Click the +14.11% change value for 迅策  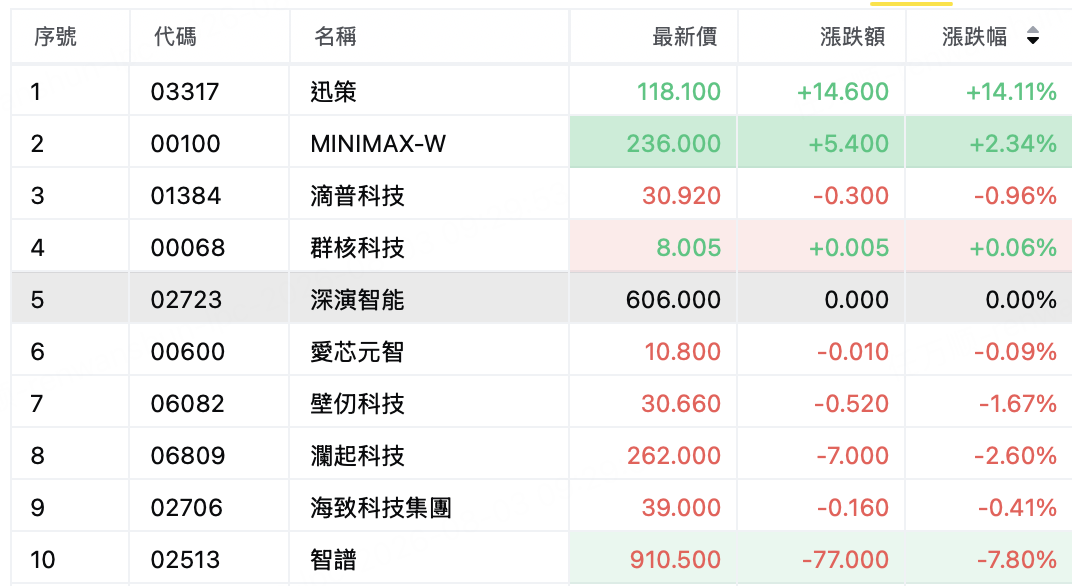1011,92
